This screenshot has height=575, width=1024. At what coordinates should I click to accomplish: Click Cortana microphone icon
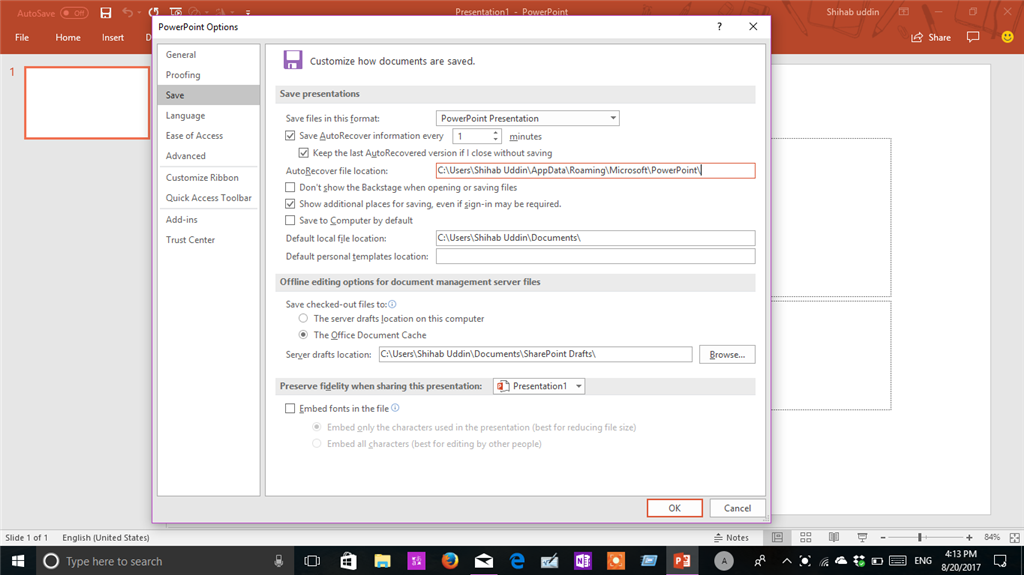[279, 561]
